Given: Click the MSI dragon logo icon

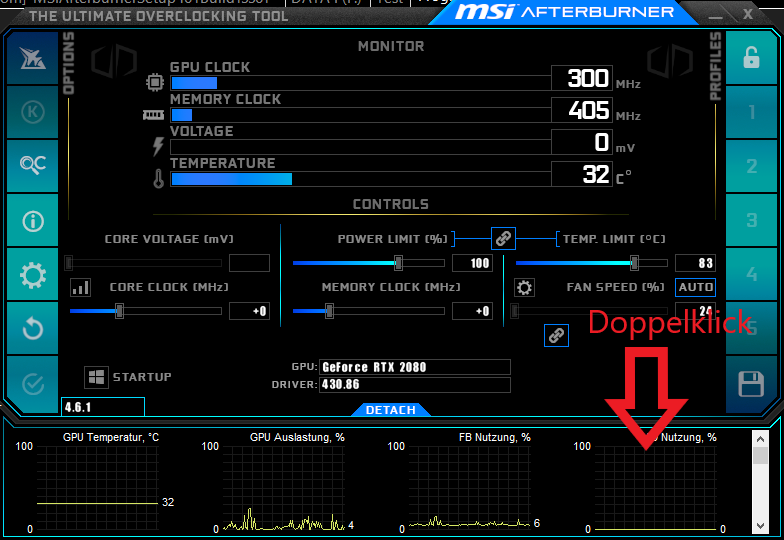Looking at the screenshot, I should point(32,58).
